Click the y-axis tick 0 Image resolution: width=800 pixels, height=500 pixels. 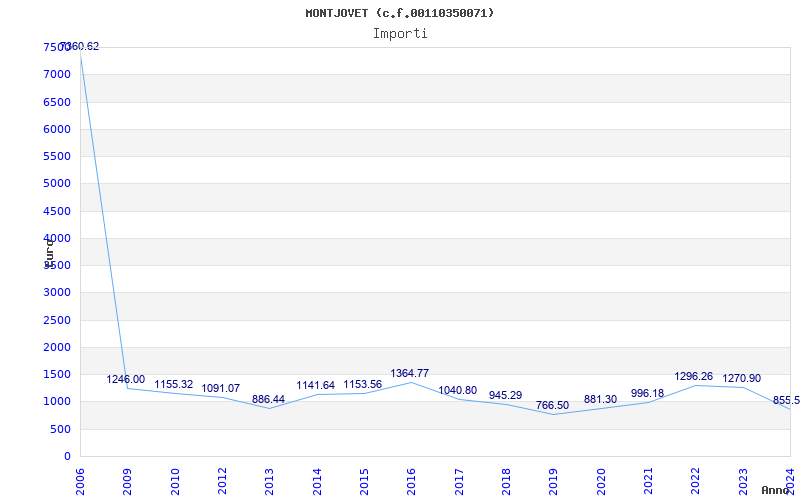pyautogui.click(x=67, y=457)
